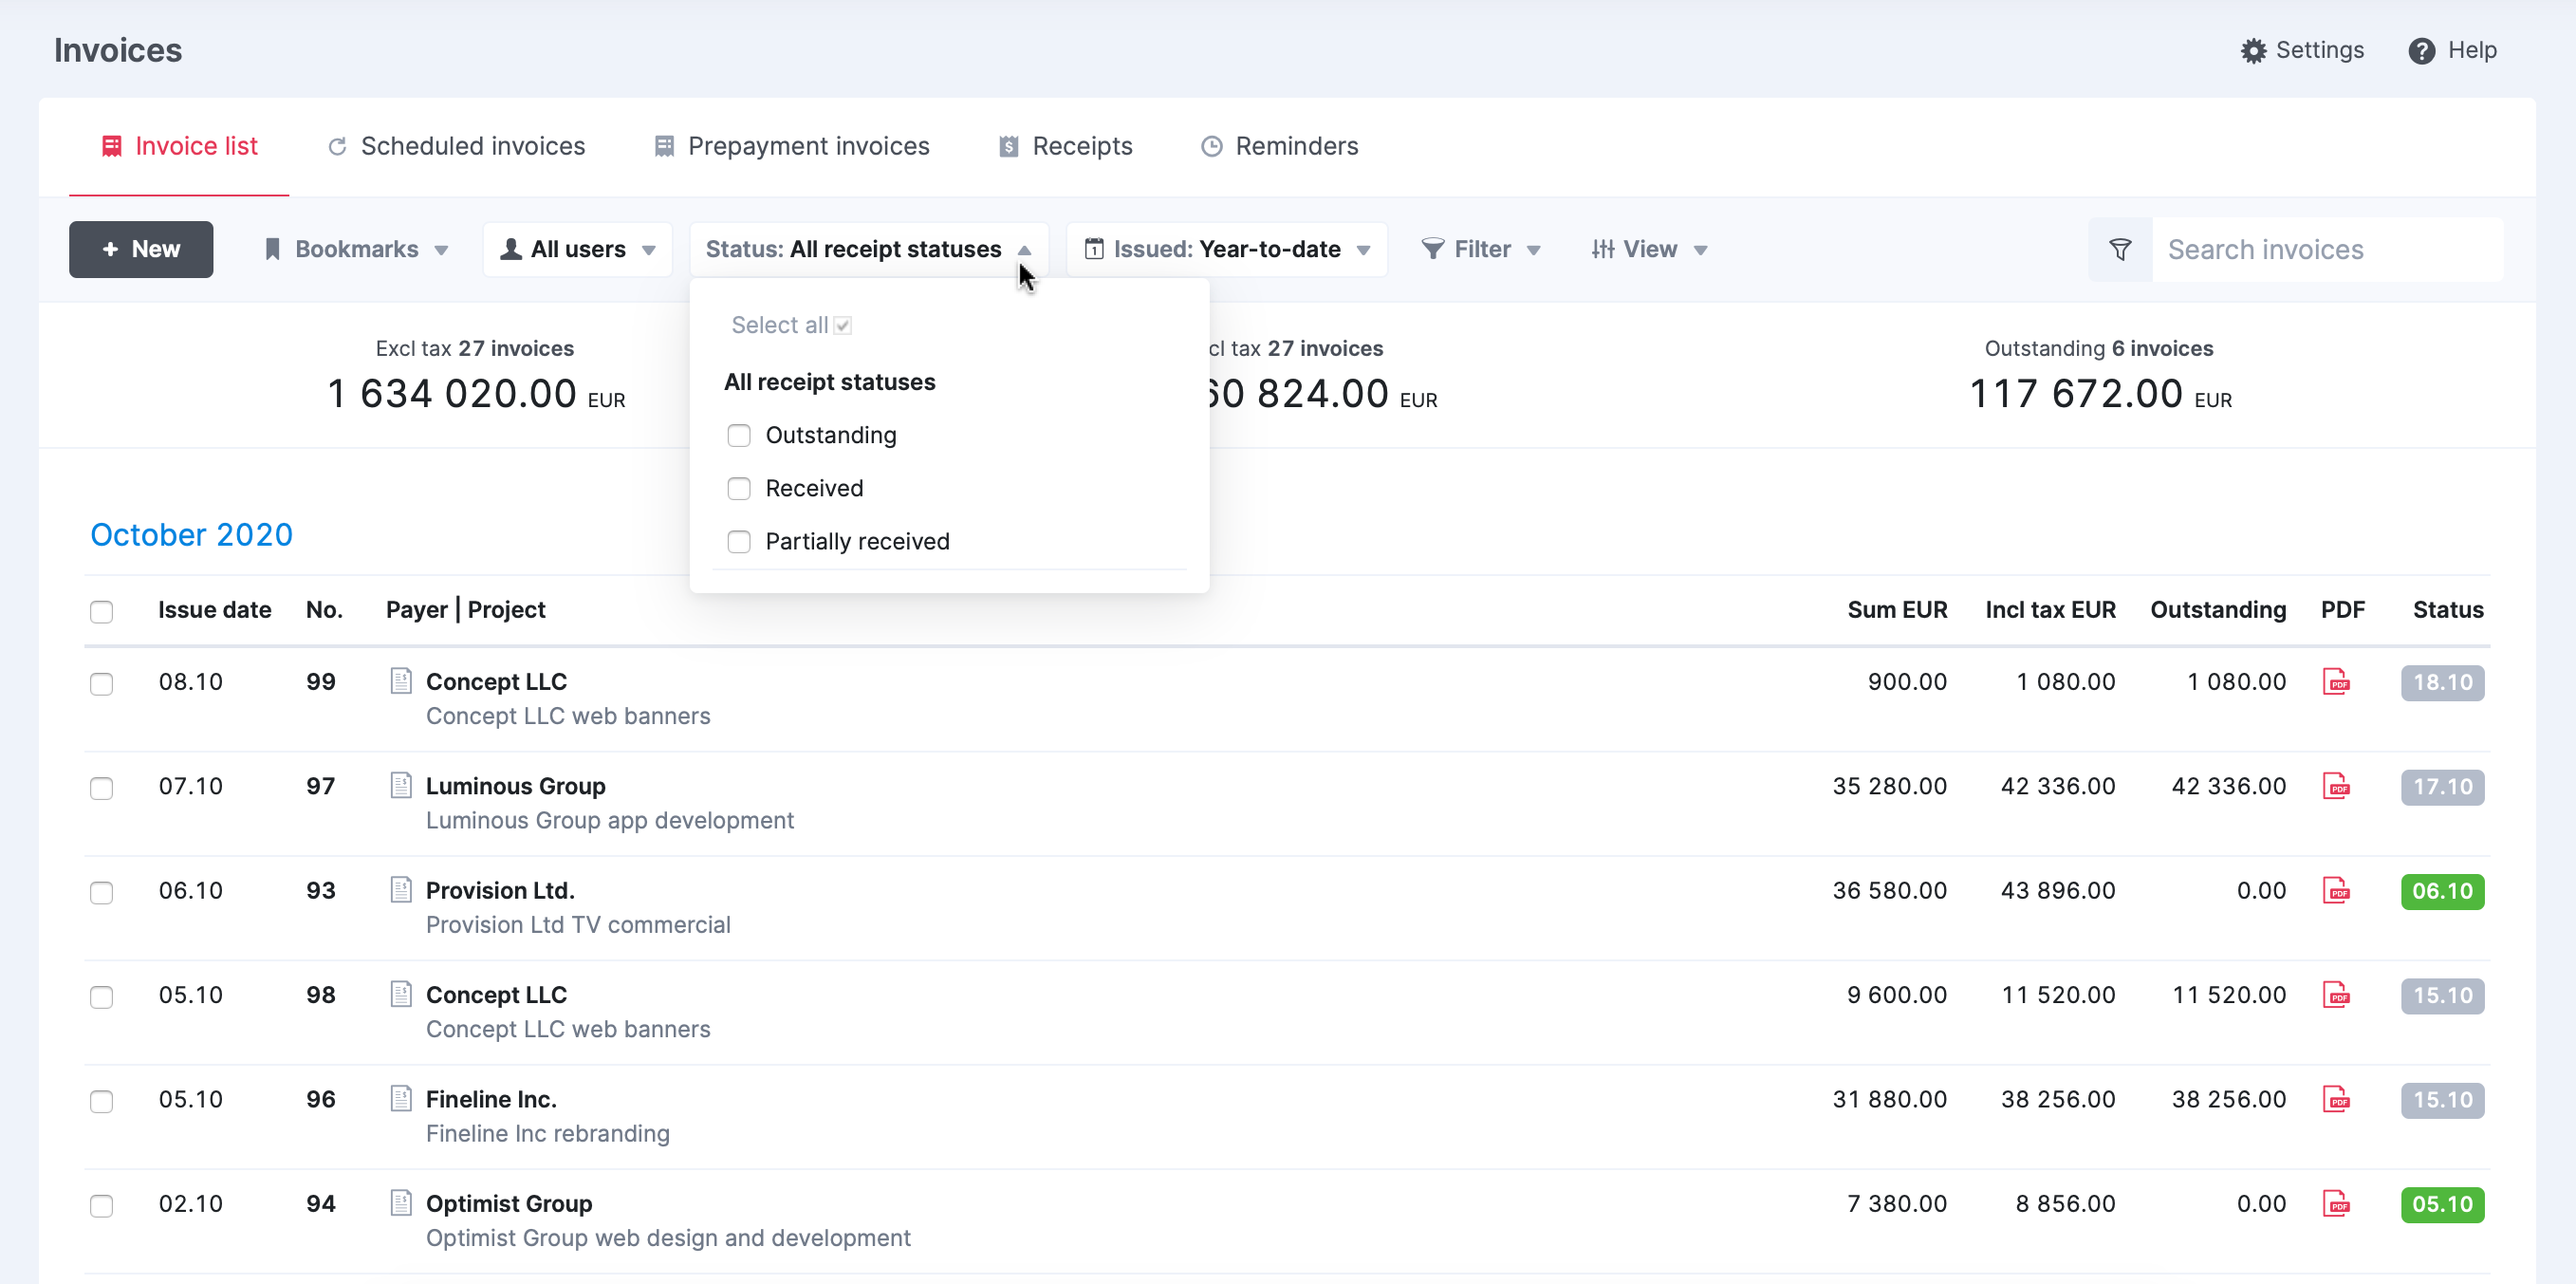Click document icon beside invoice 99 Concept LLC

[x=401, y=681]
